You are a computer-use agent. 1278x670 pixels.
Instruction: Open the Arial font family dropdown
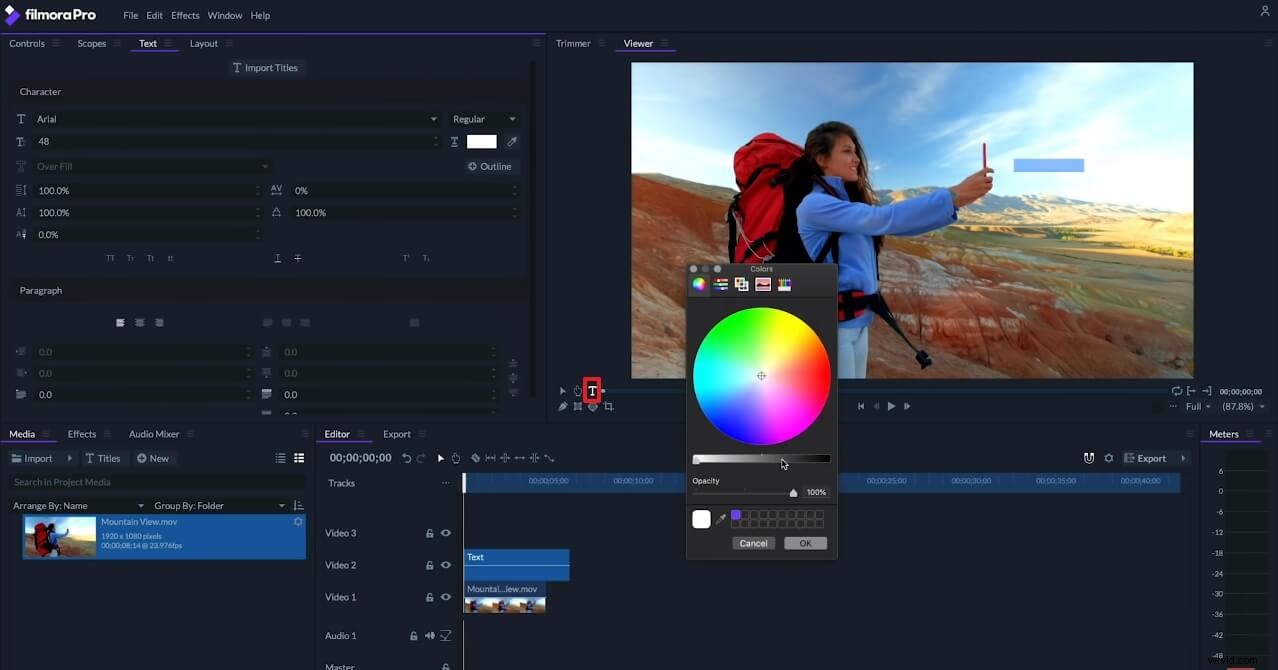[x=433, y=118]
